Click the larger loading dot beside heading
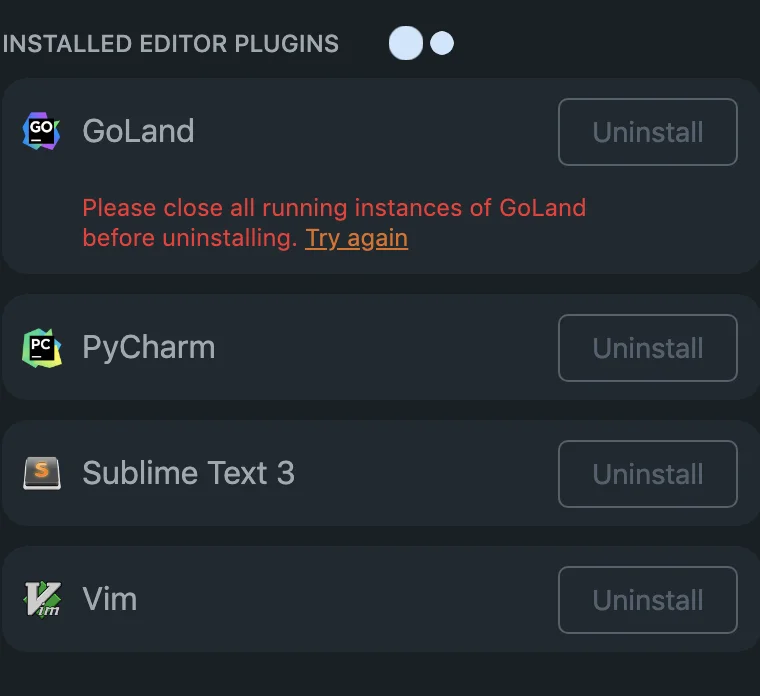 (406, 43)
